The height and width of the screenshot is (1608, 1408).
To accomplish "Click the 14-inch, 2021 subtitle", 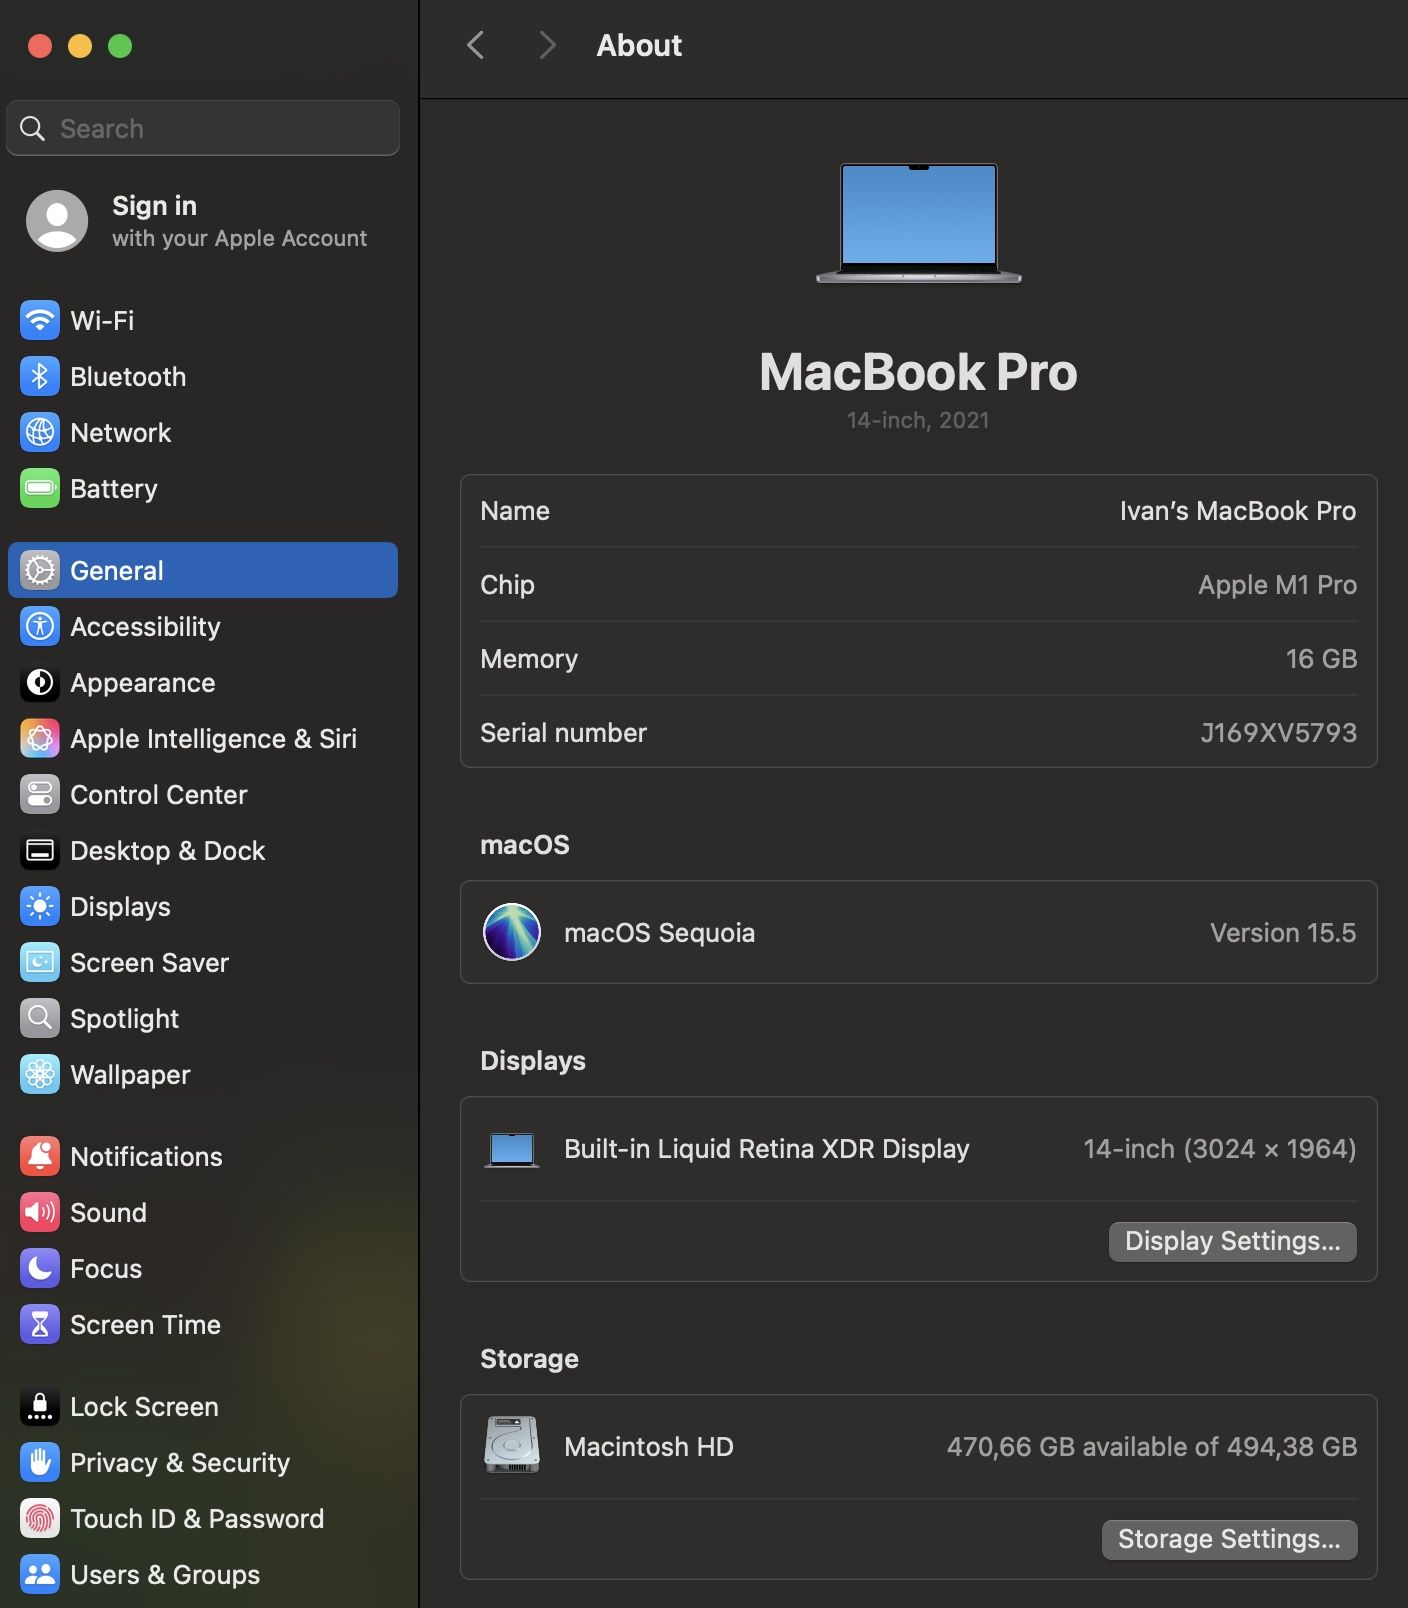I will coord(918,420).
